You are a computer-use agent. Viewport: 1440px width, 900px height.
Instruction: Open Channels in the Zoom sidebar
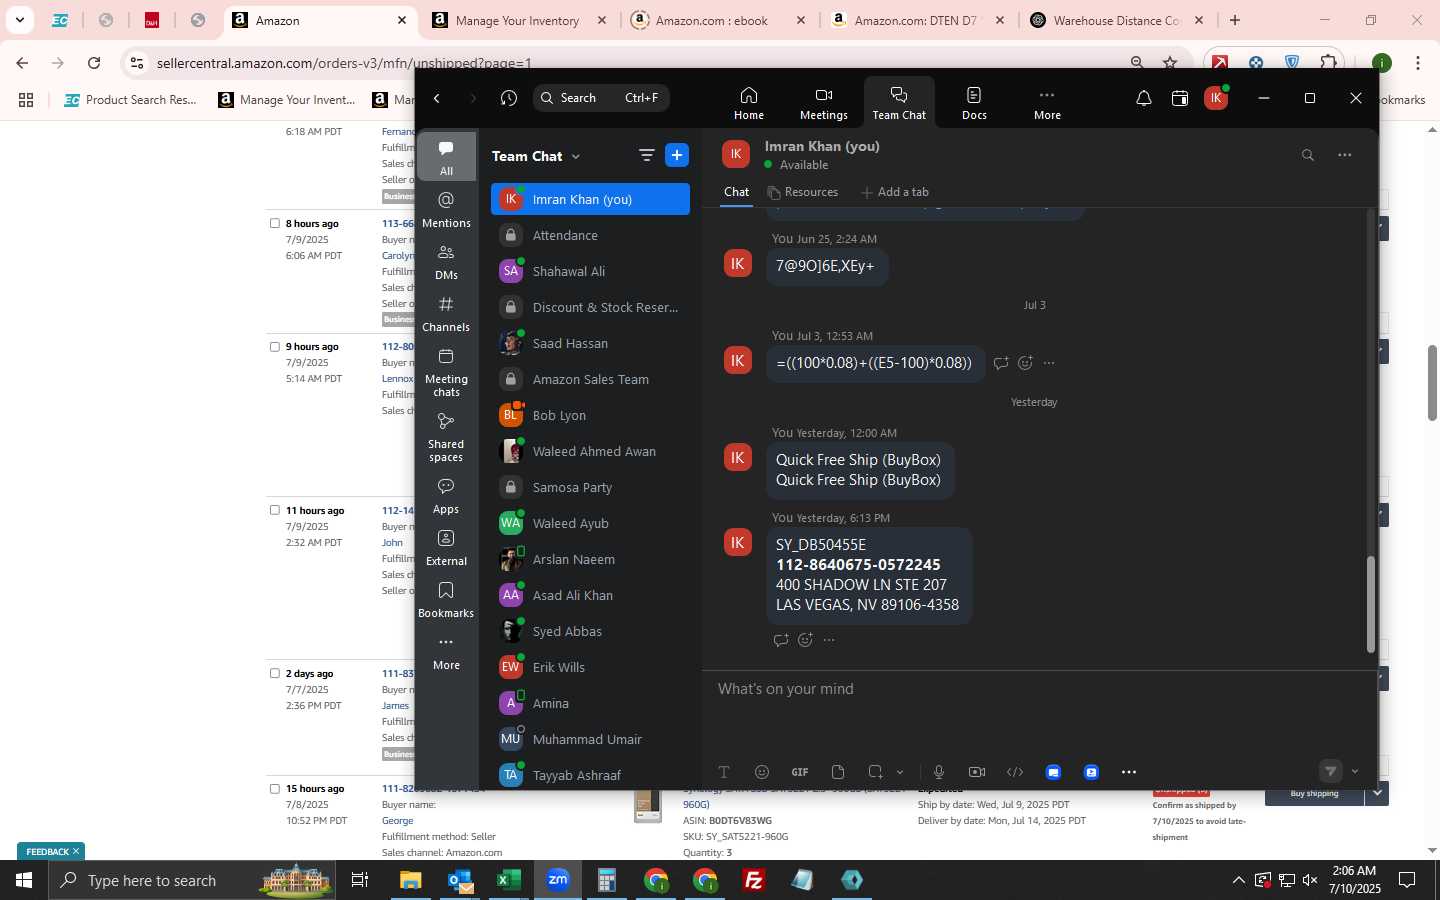(446, 314)
